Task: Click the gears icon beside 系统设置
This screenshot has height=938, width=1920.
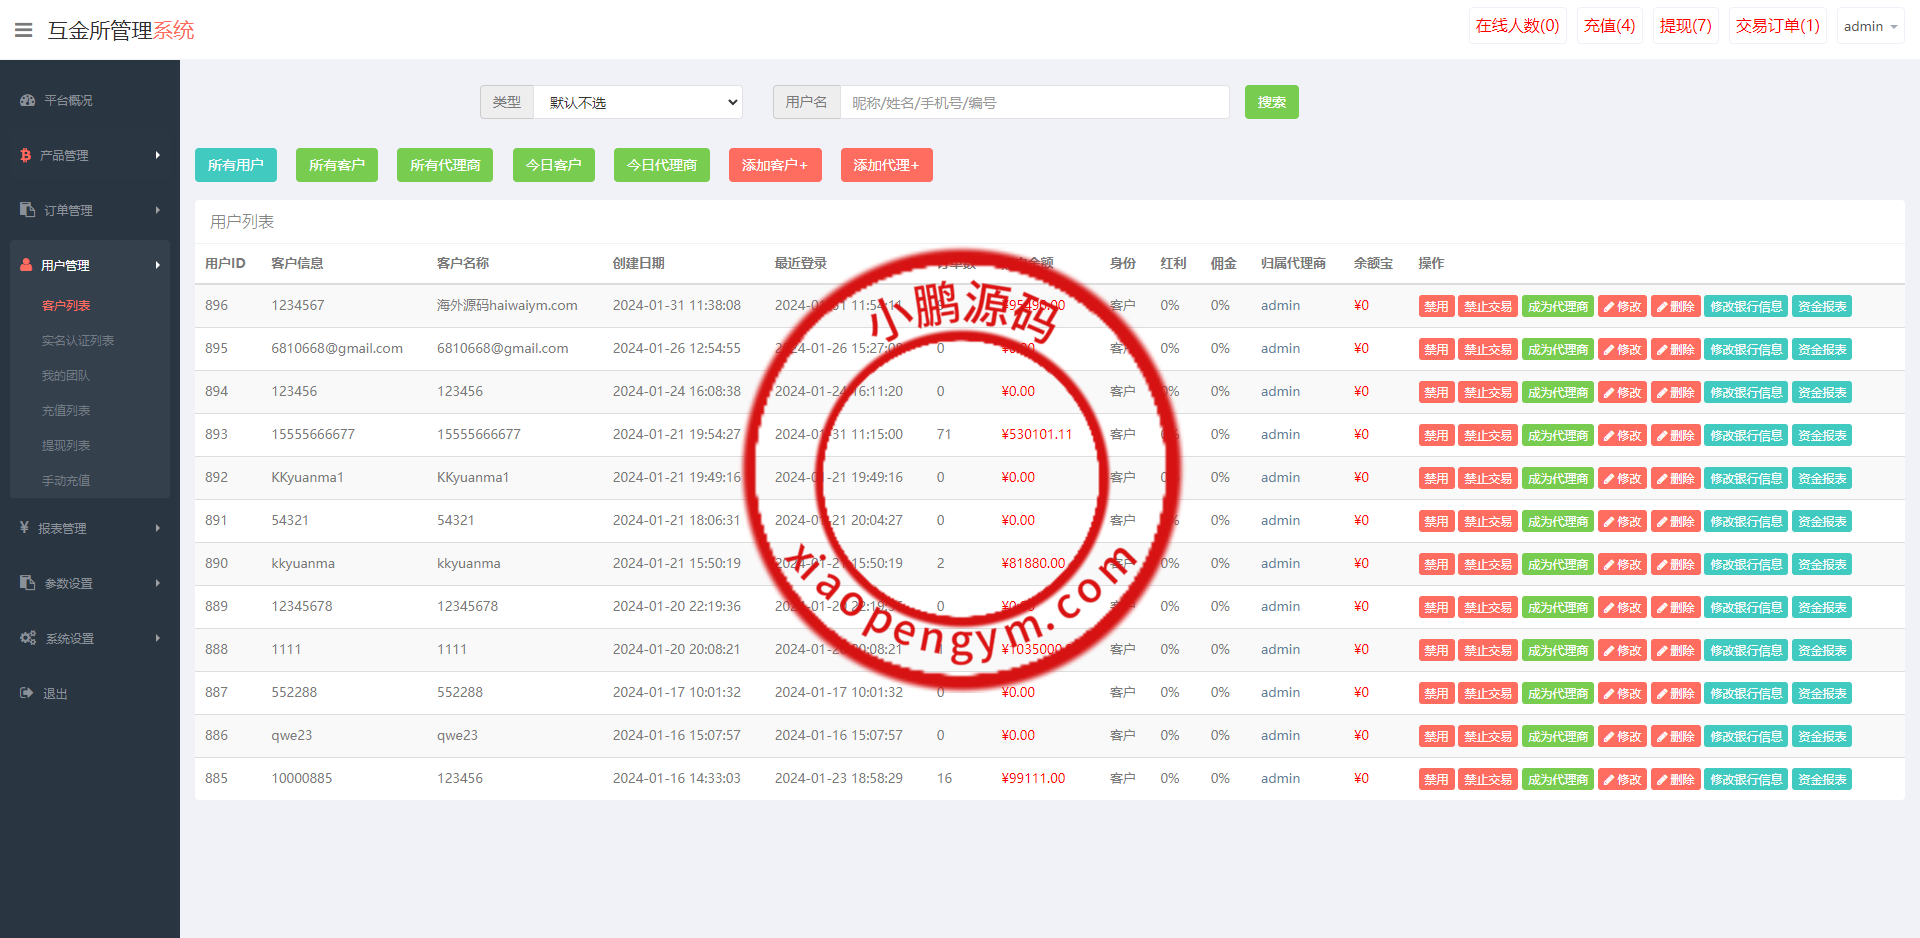Action: pos(28,638)
